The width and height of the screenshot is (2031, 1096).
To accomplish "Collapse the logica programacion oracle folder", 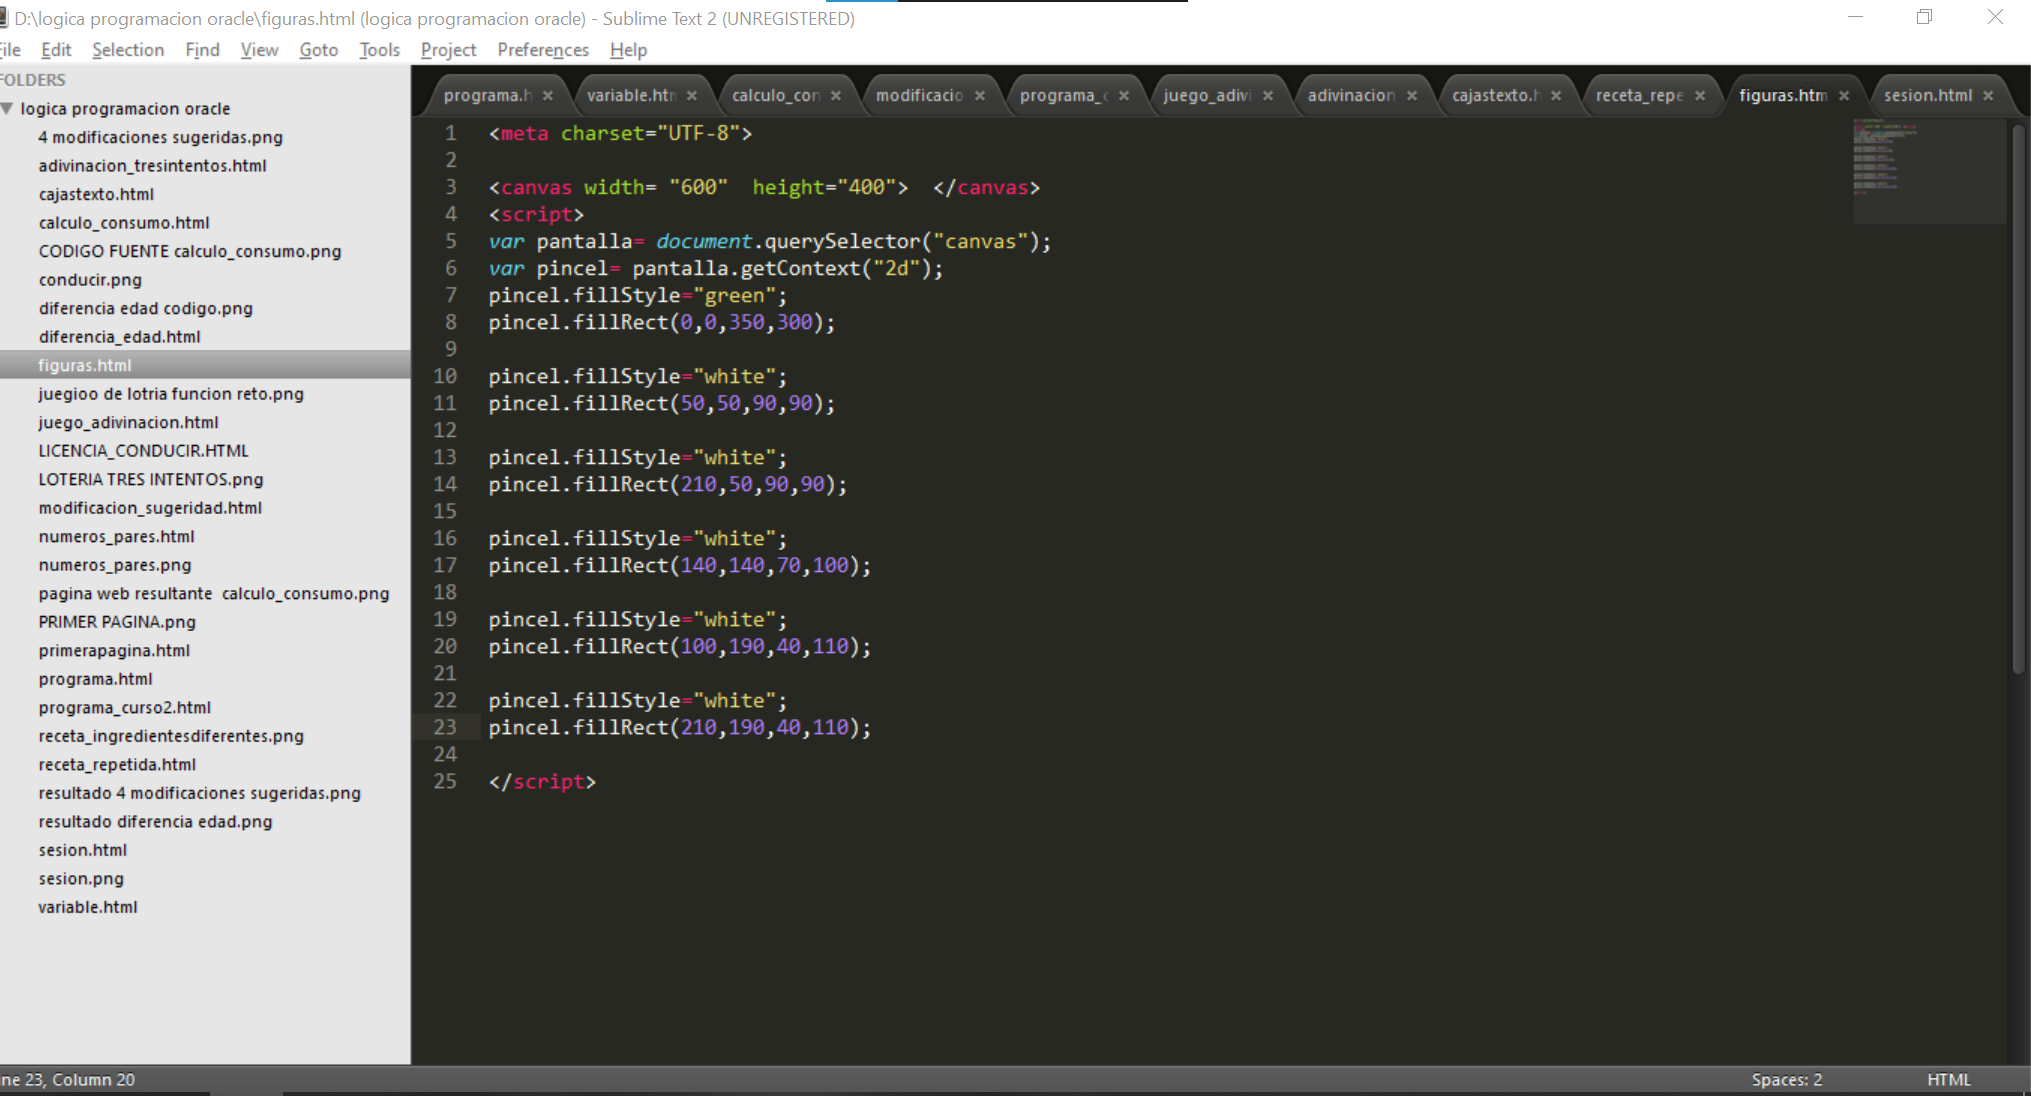I will click(x=7, y=108).
